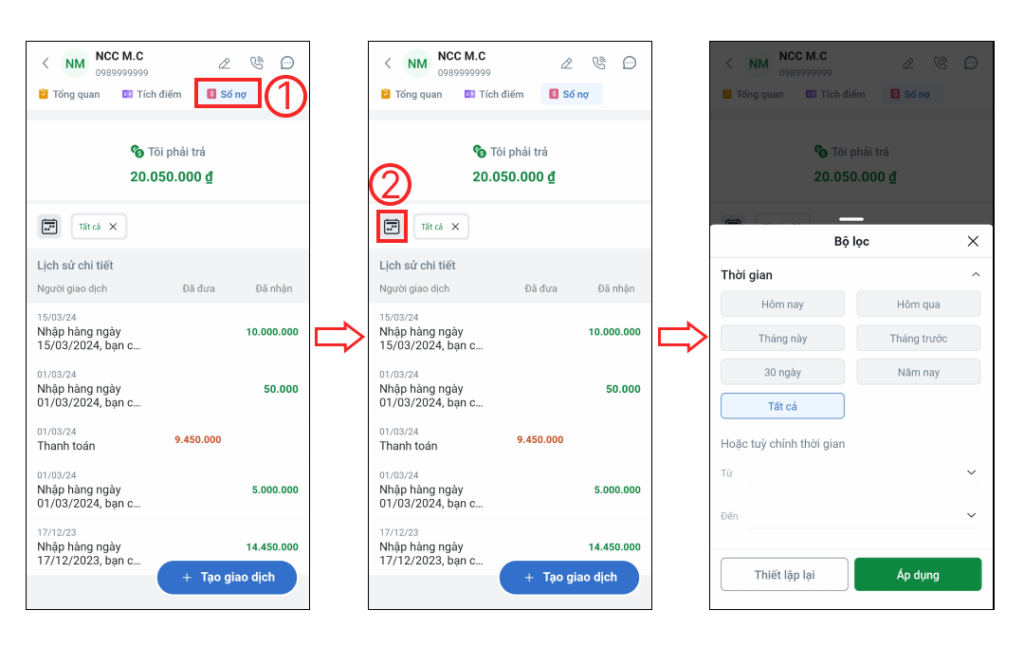Collapse the 'Thời gian' section
This screenshot has width=1024, height=647.
coord(976,275)
